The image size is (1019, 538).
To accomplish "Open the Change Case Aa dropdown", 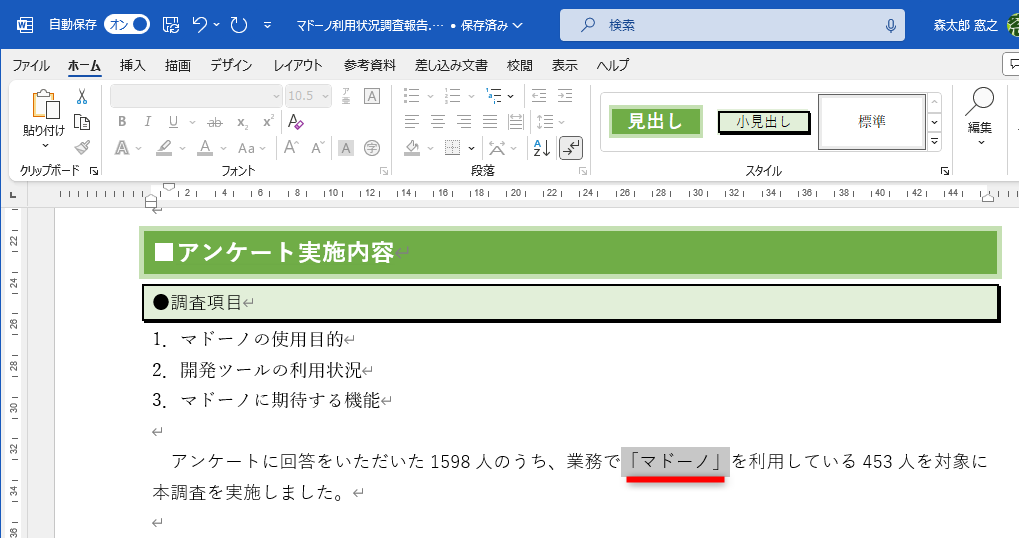I will point(252,148).
